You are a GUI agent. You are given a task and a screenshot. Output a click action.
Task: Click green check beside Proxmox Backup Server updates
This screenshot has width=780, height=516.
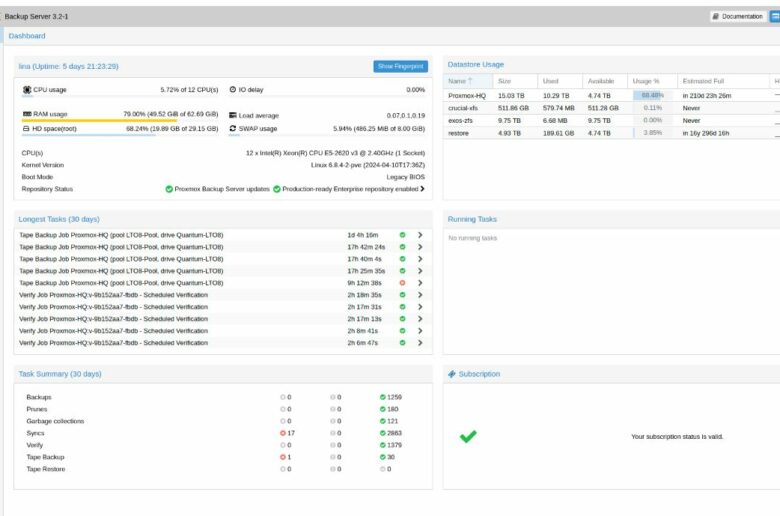tap(169, 189)
